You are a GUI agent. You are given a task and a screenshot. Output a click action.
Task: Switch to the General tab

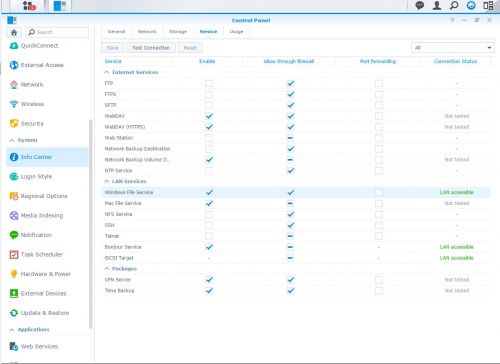pyautogui.click(x=116, y=32)
